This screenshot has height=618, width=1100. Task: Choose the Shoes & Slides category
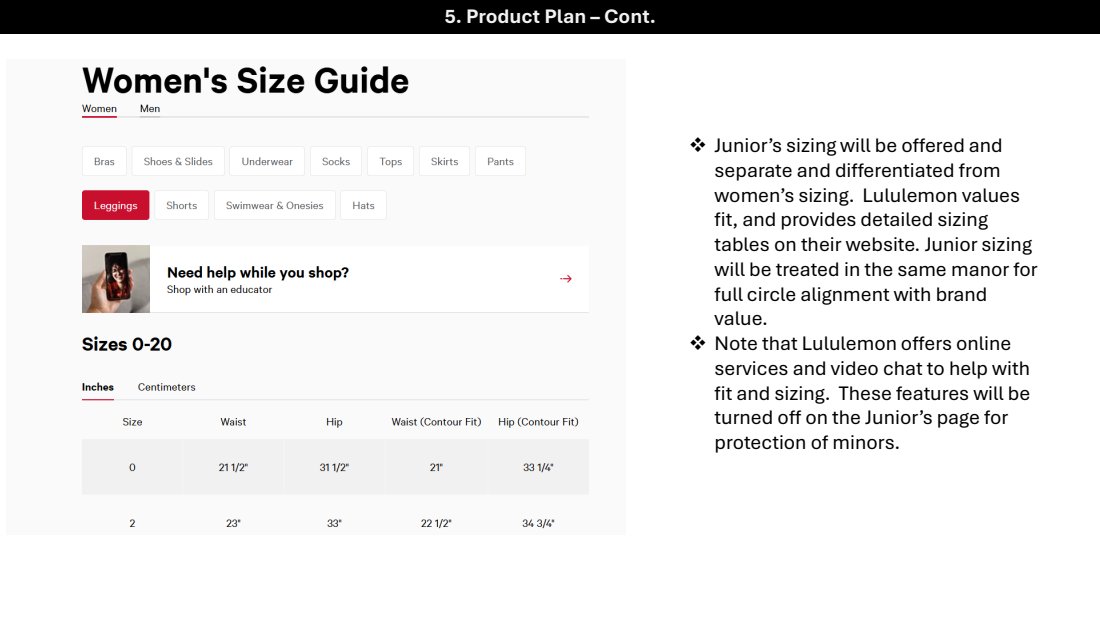178,162
